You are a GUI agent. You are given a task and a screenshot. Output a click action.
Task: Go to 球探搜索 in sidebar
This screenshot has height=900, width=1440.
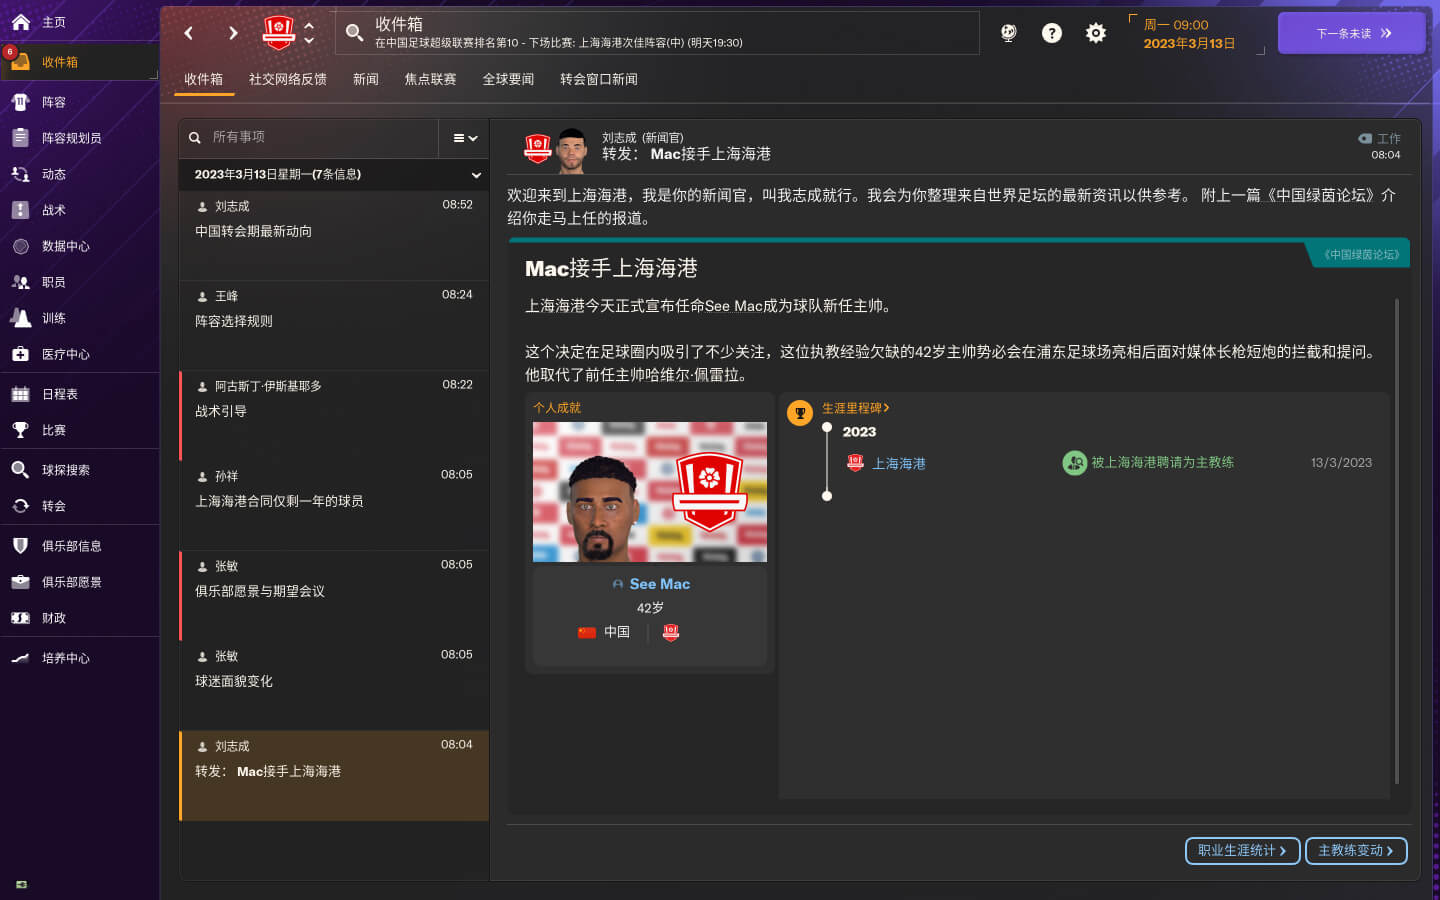click(x=65, y=470)
